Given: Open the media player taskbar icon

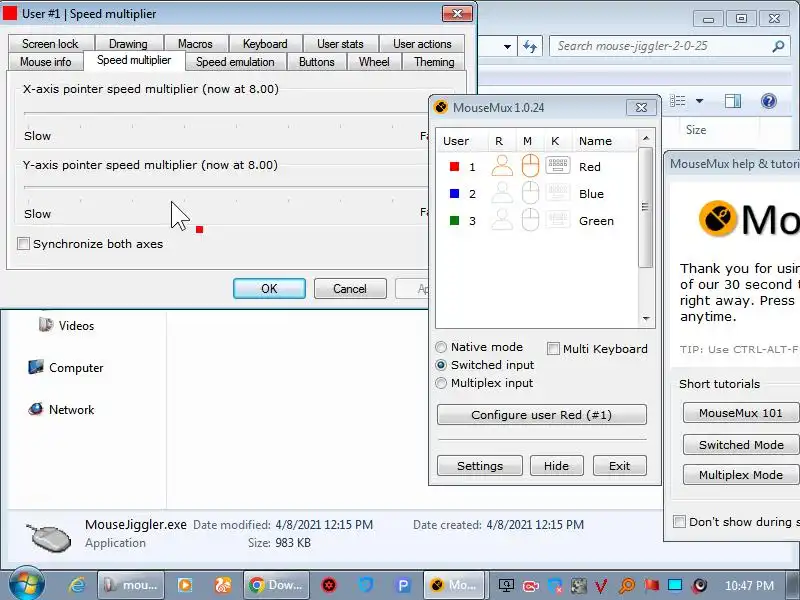Looking at the screenshot, I should [185, 585].
